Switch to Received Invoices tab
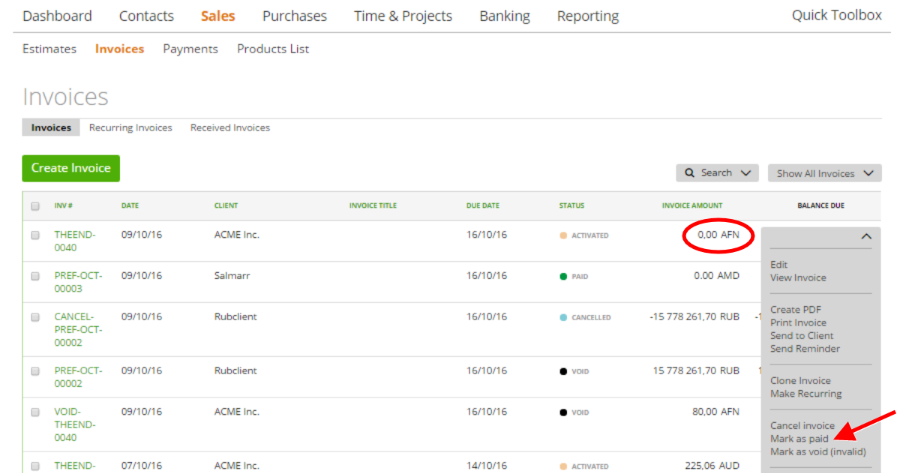This screenshot has width=918, height=473. [x=230, y=128]
